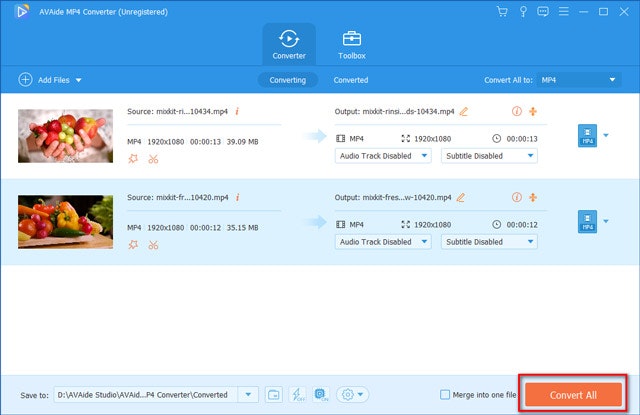Click the Add Files plus icon

tap(25, 80)
